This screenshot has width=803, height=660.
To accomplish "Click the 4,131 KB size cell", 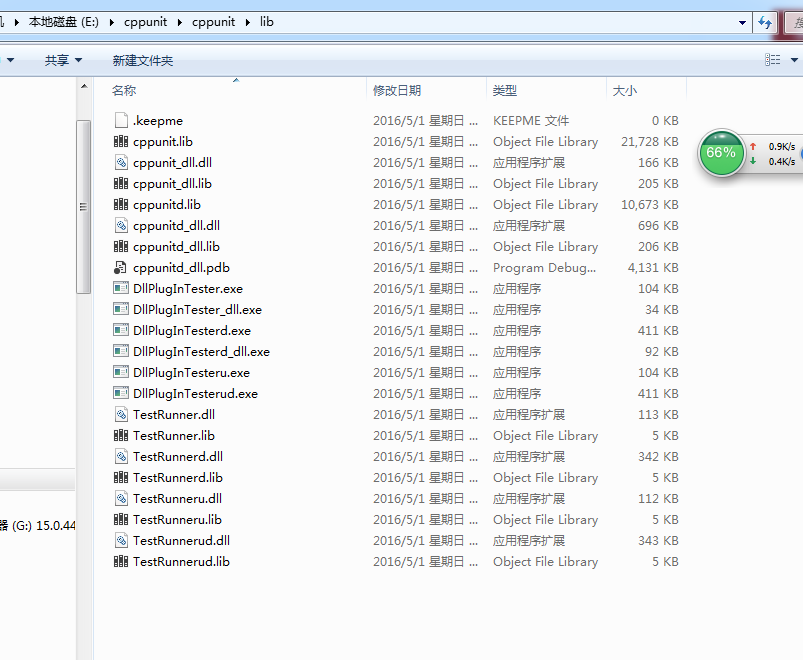I will [x=653, y=267].
